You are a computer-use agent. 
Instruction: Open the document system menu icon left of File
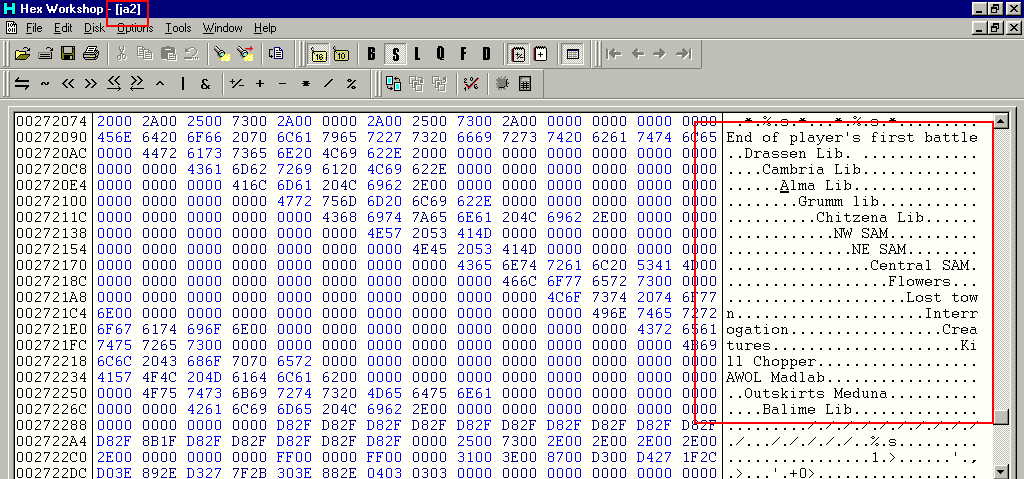(x=11, y=28)
